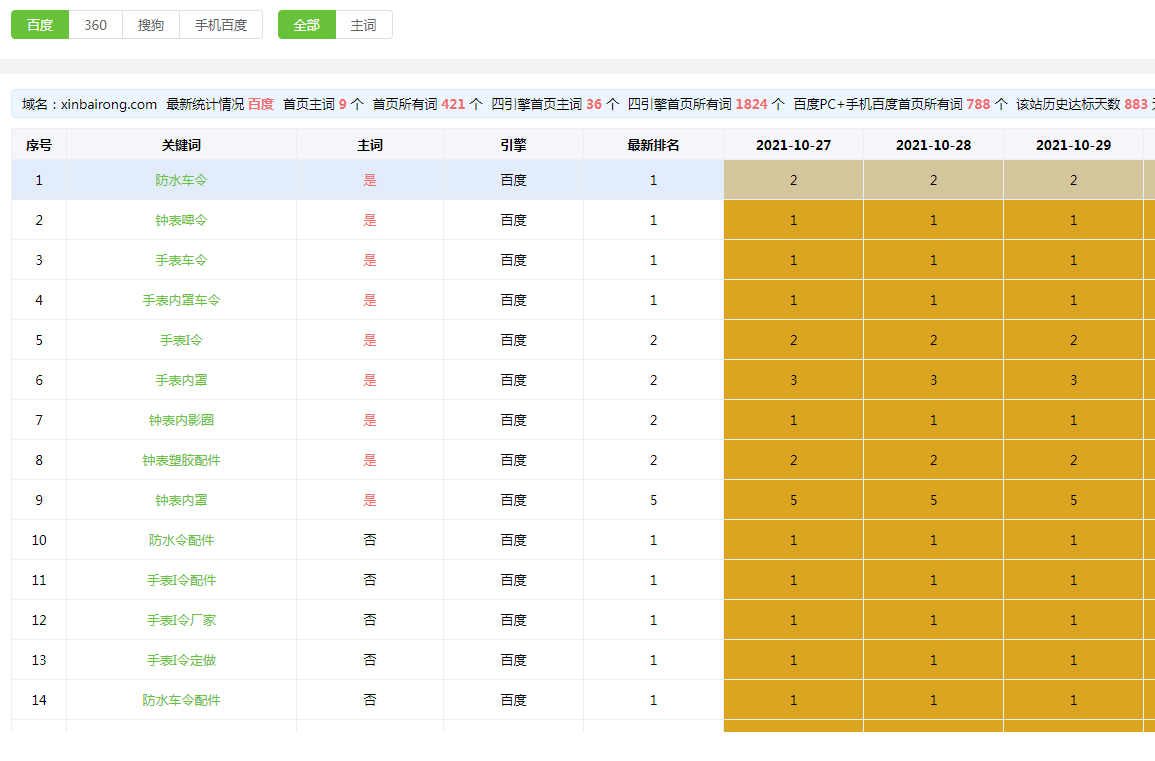Open keyword 防水车令配件
The height and width of the screenshot is (761, 1155).
(181, 700)
